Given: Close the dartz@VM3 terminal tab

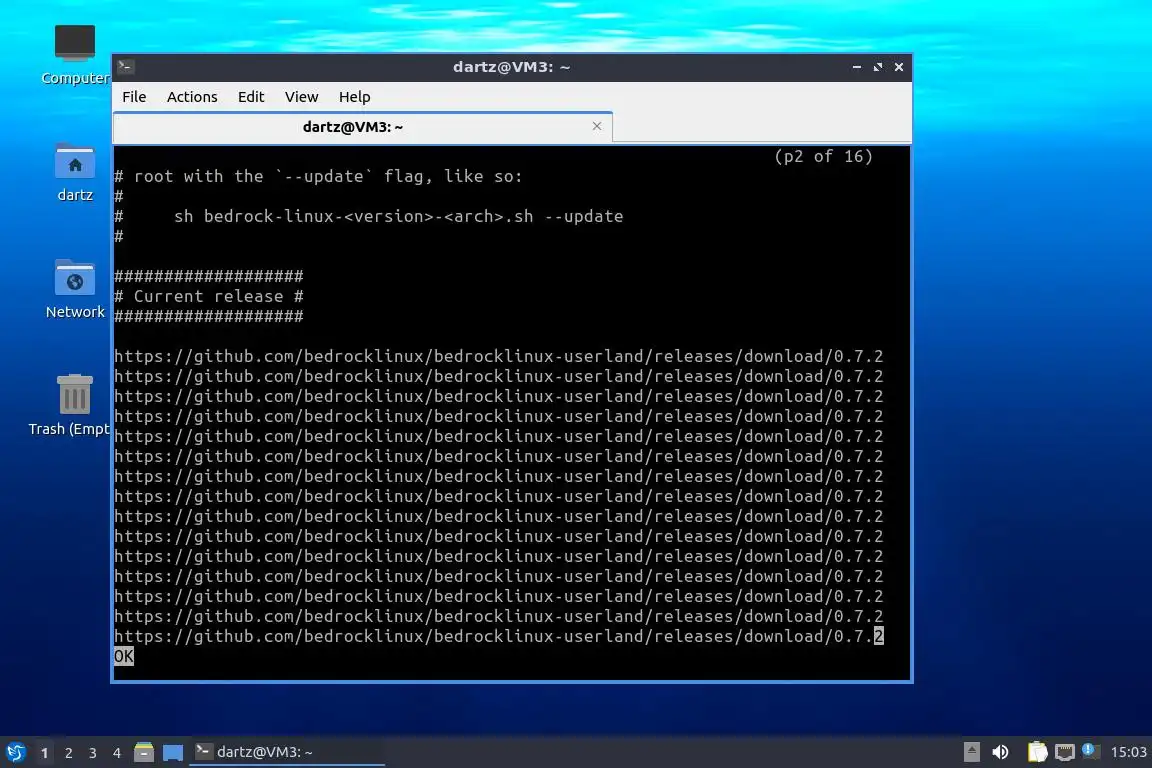Looking at the screenshot, I should click(597, 126).
